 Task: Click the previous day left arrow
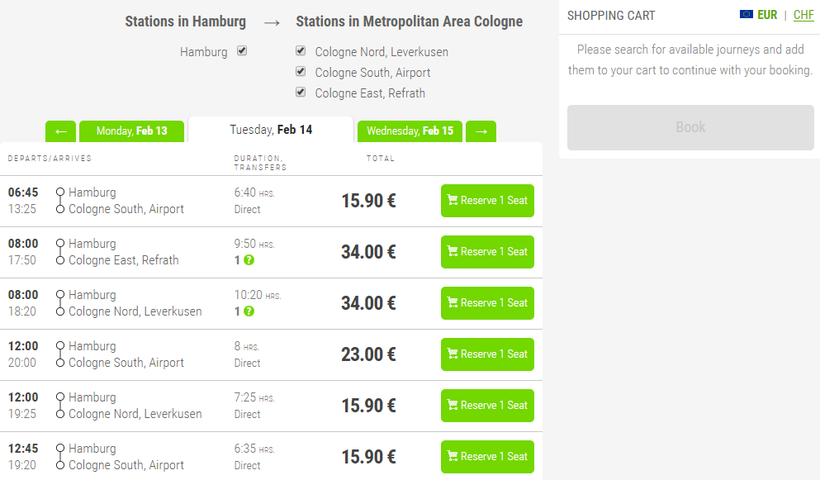tap(60, 131)
